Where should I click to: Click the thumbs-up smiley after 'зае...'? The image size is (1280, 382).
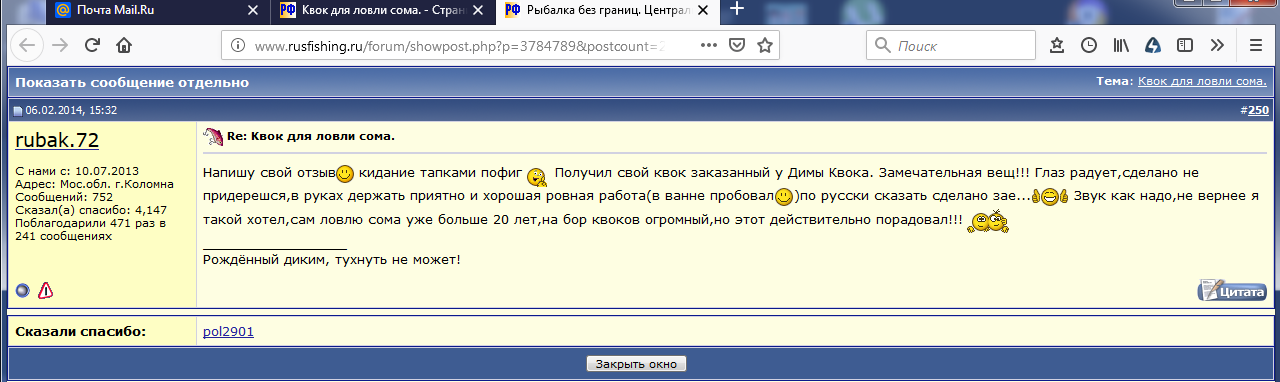[x=1050, y=197]
